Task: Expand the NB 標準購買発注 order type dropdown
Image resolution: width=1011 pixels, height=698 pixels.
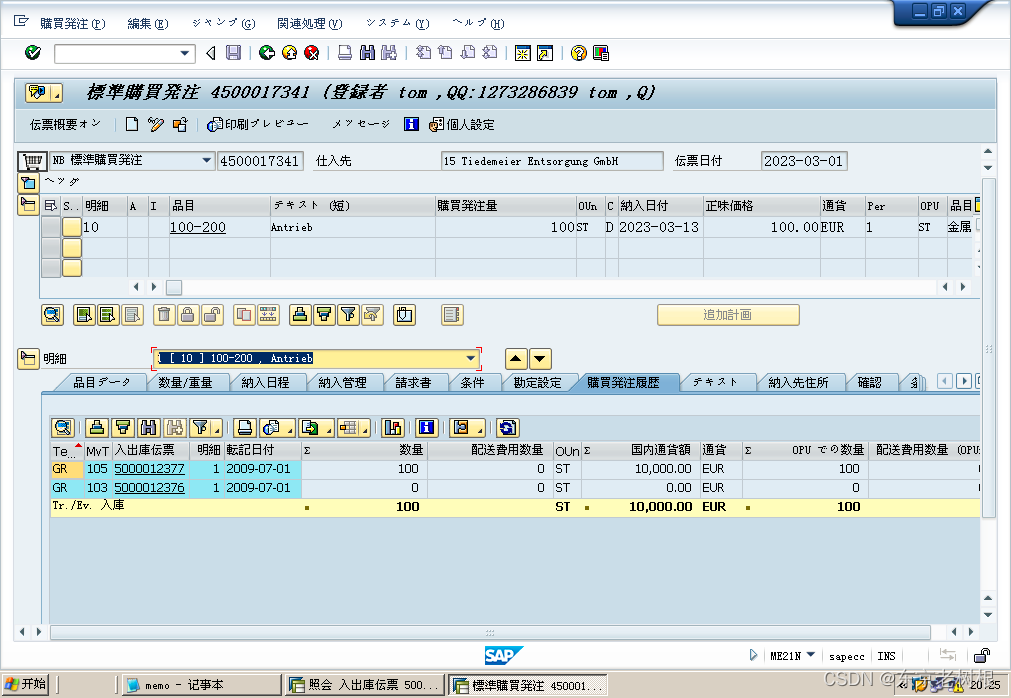Action: (x=207, y=160)
